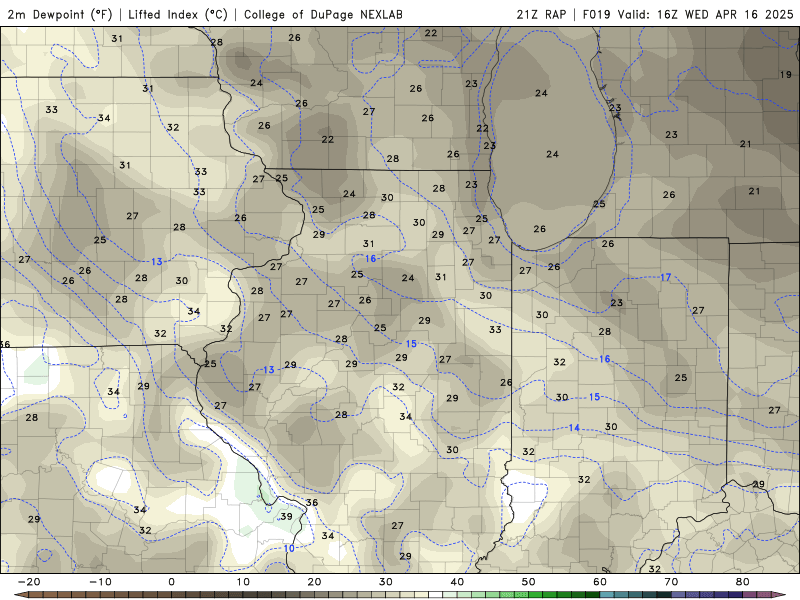Select the -10 label on color scale
The height and width of the screenshot is (600, 800).
[x=100, y=582]
